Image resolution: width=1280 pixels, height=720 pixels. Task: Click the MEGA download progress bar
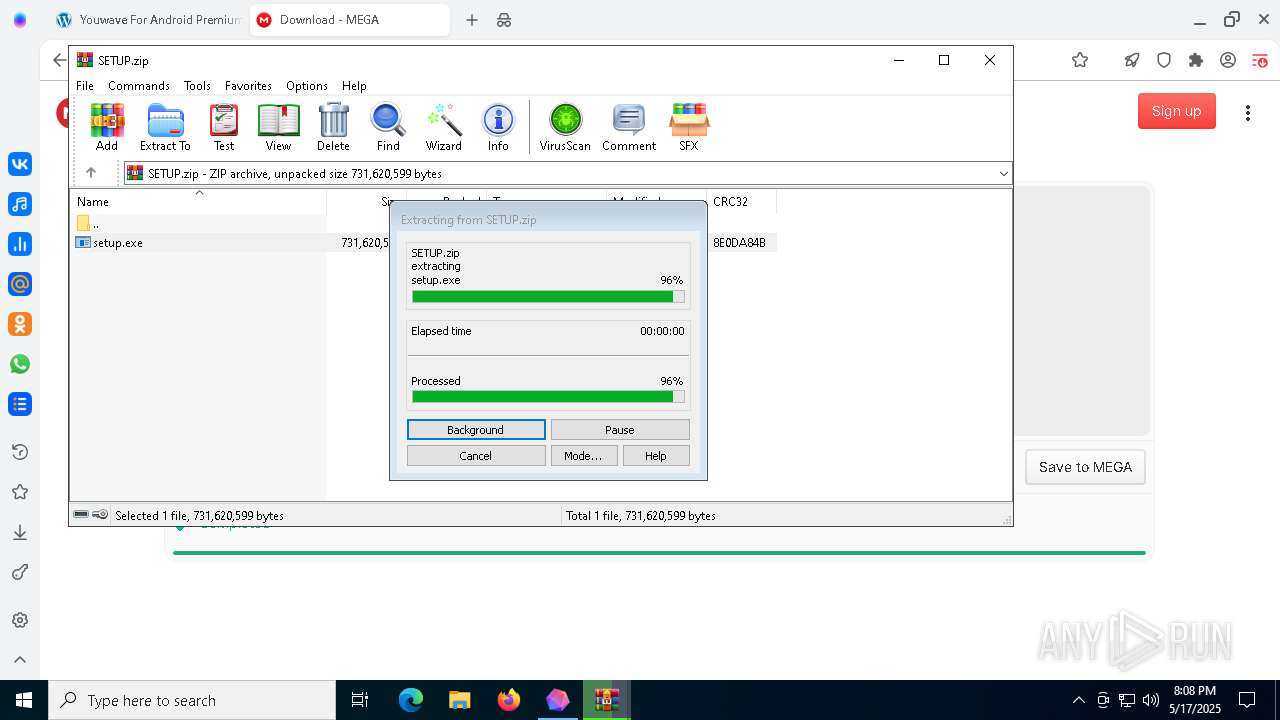[659, 552]
